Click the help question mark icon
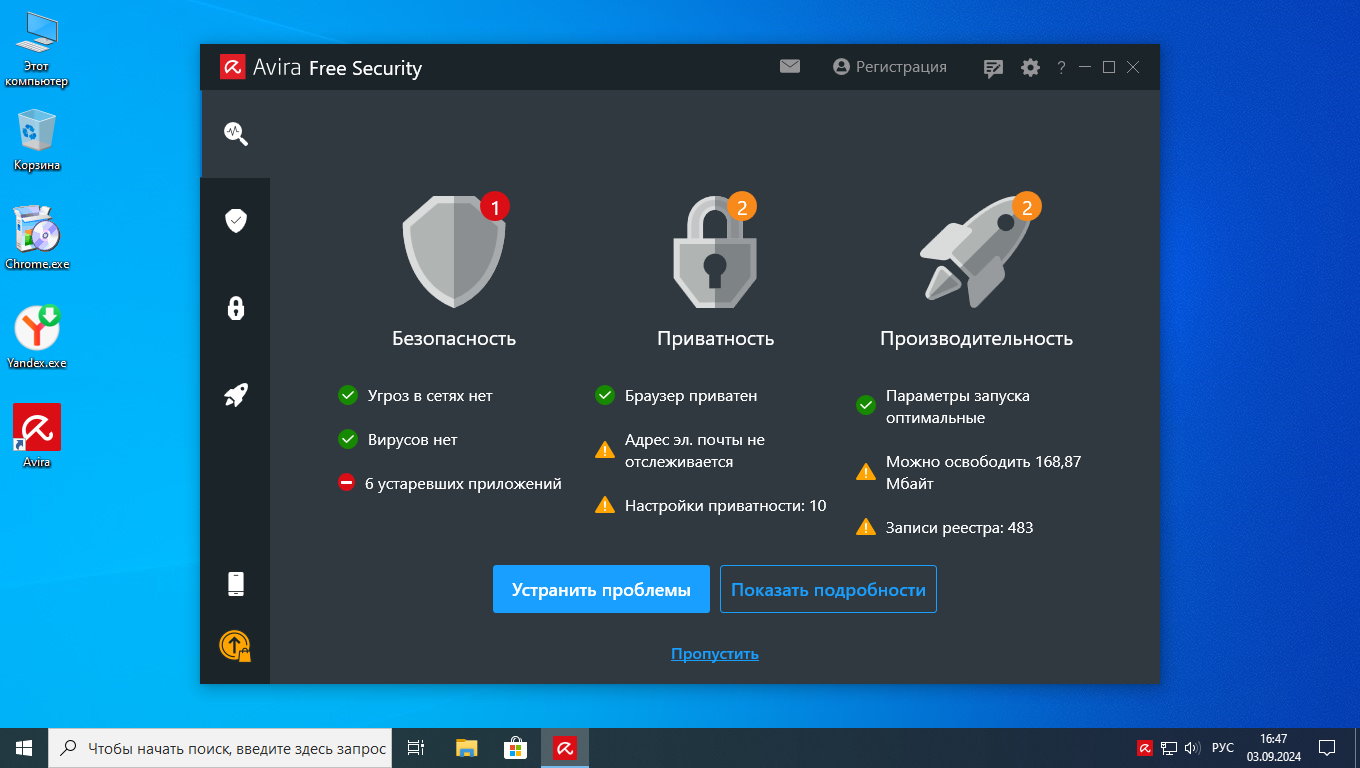1360x768 pixels. (1061, 68)
